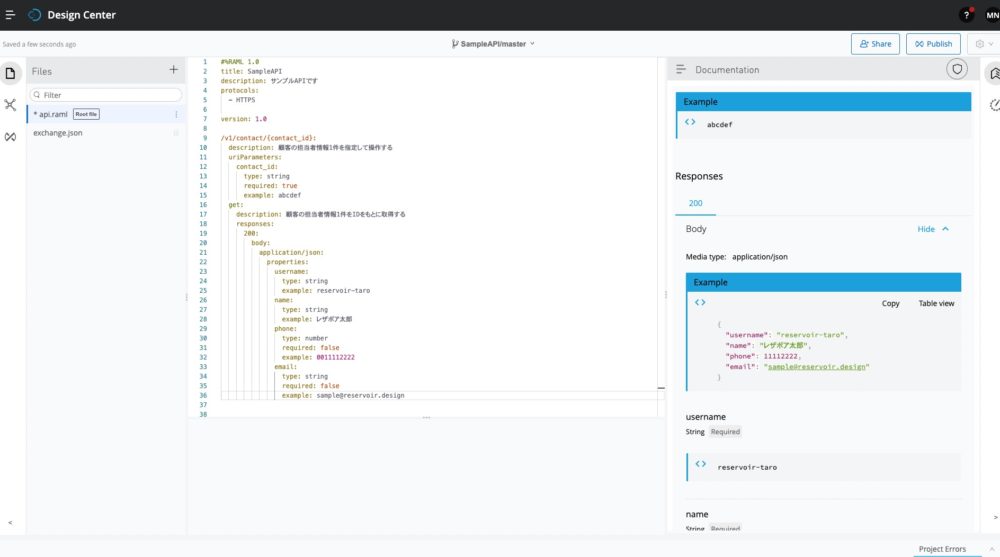Click the Publish button
1000x557 pixels.
933,44
